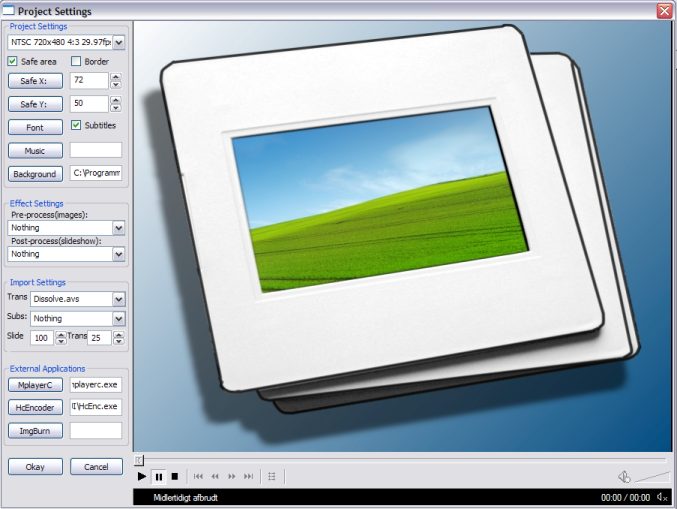The height and width of the screenshot is (509, 677).
Task: Click the MplayerC path field
Action: 96,385
